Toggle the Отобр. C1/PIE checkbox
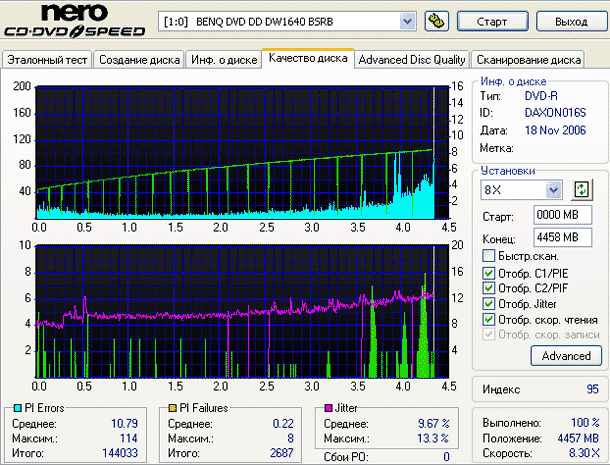Screen dimensions: 610x465 pos(488,273)
